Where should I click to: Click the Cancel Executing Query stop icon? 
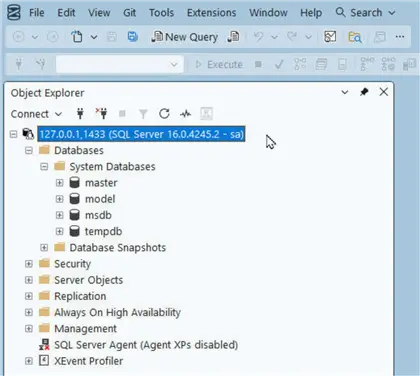click(x=258, y=64)
